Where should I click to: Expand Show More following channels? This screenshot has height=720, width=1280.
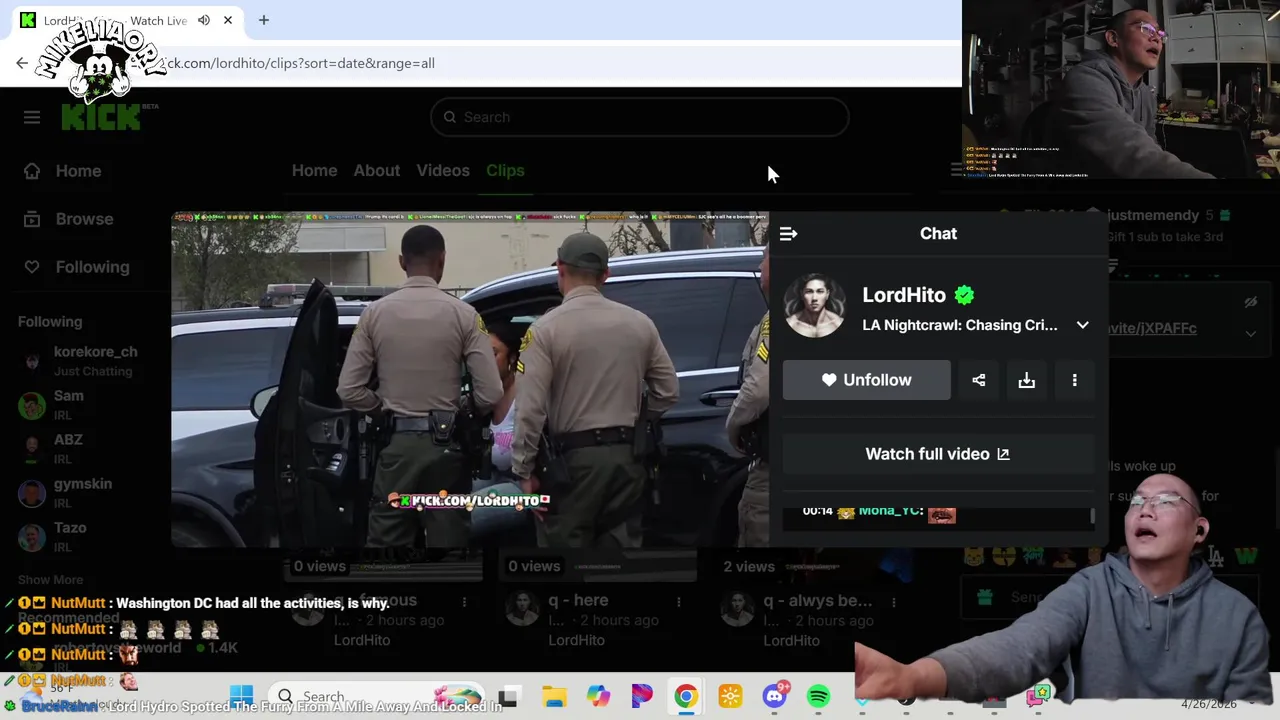[x=50, y=579]
